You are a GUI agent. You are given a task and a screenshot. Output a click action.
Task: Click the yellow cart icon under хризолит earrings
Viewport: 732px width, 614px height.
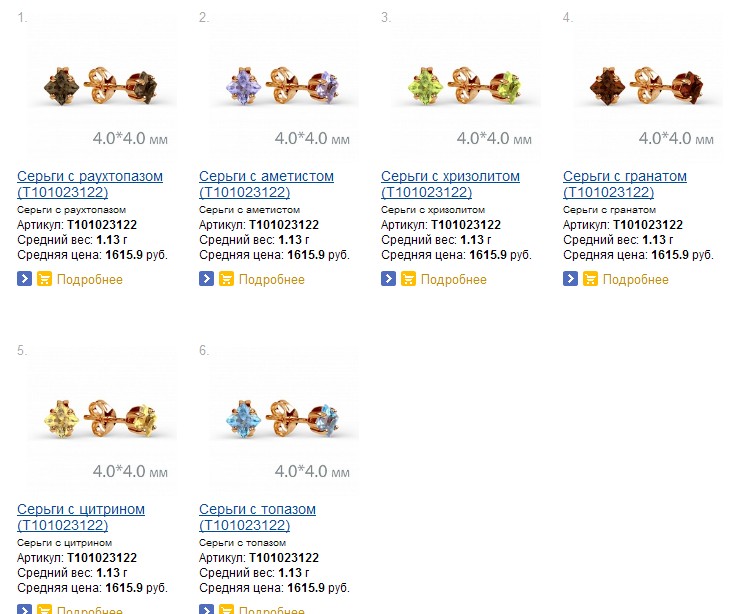[408, 279]
